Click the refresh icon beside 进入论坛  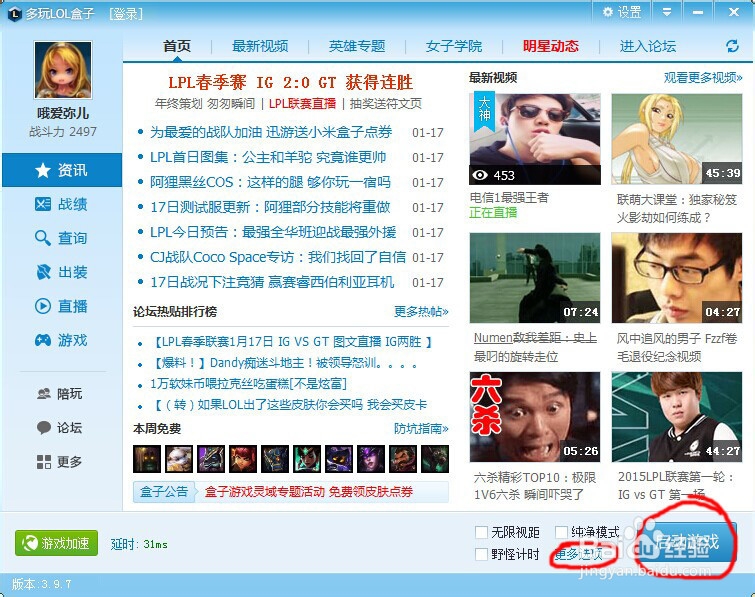point(732,46)
